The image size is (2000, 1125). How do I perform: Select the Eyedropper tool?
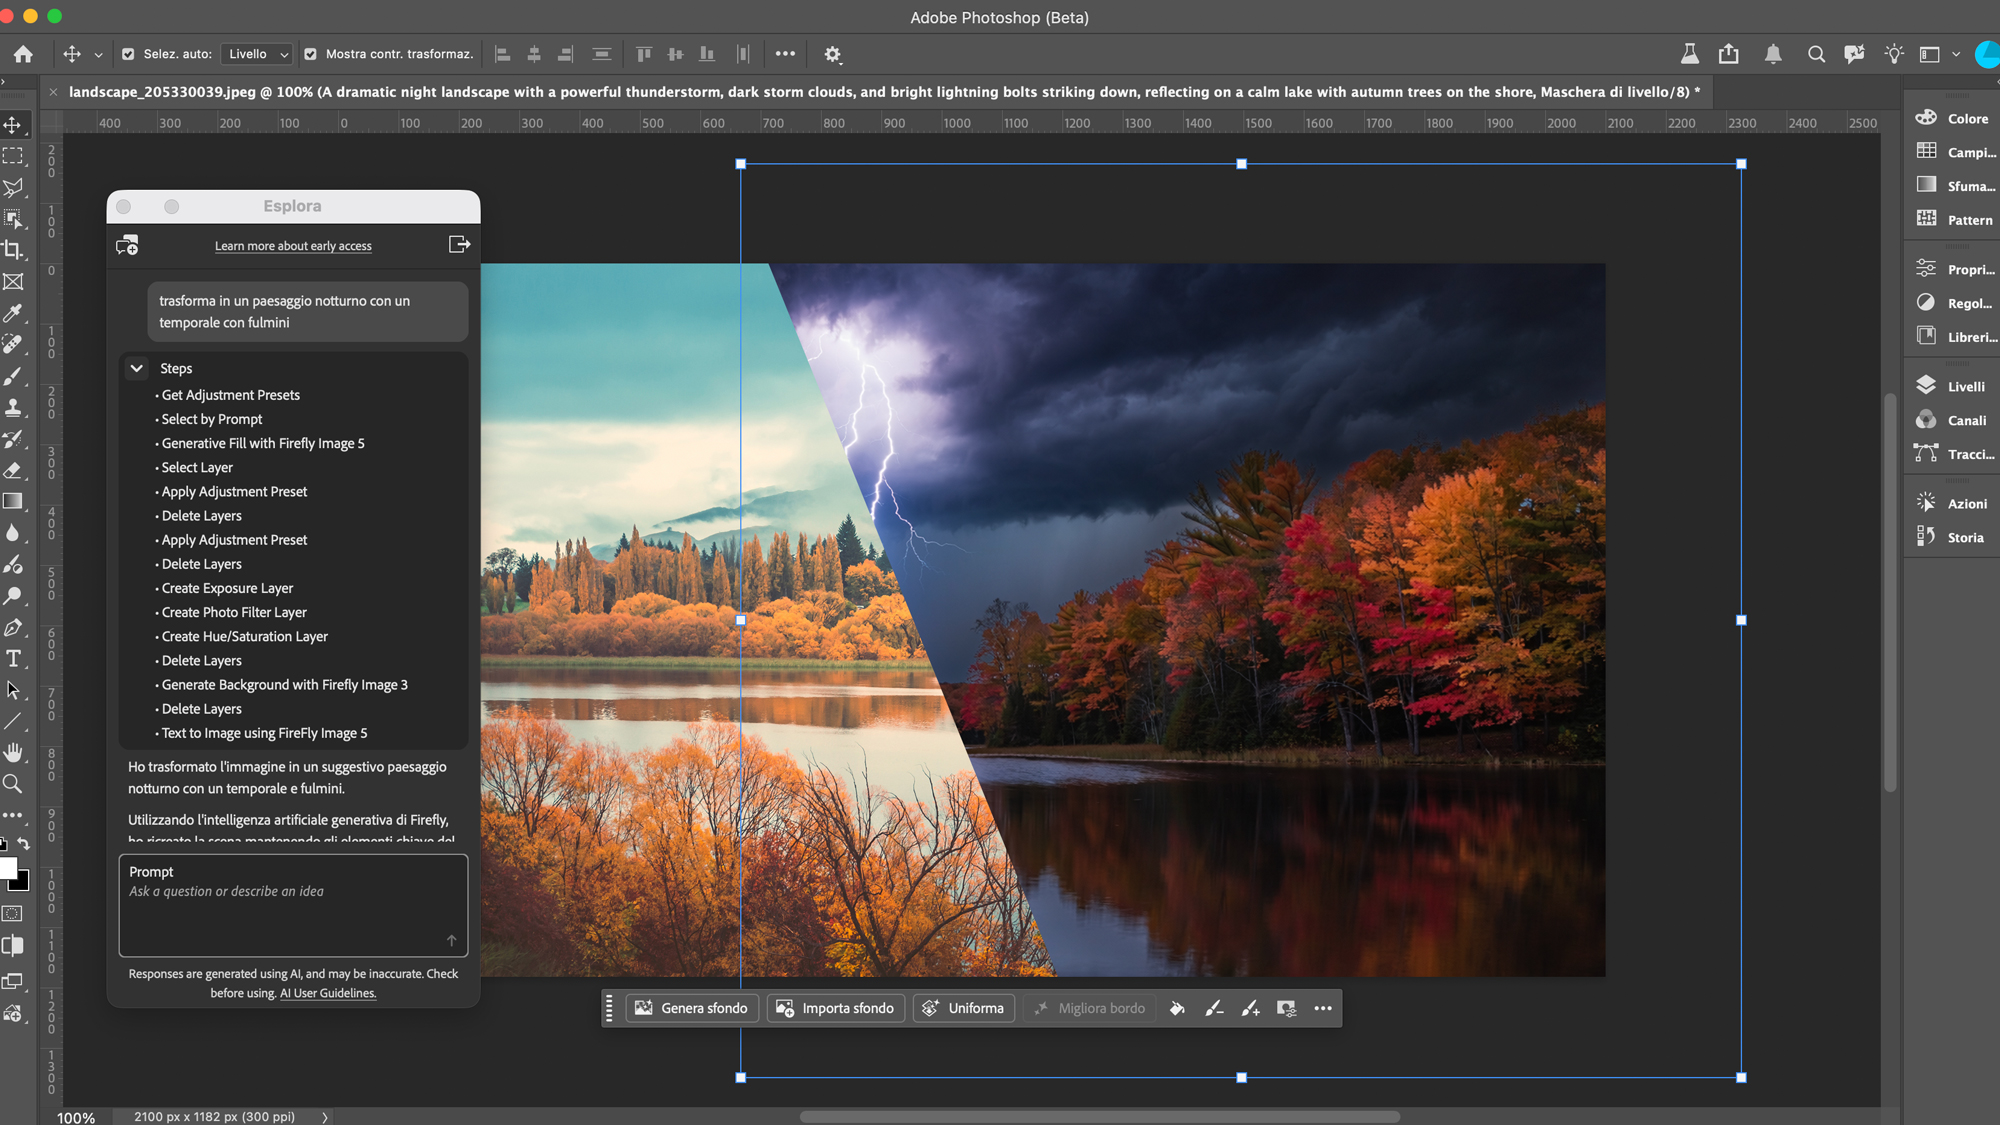tap(13, 313)
